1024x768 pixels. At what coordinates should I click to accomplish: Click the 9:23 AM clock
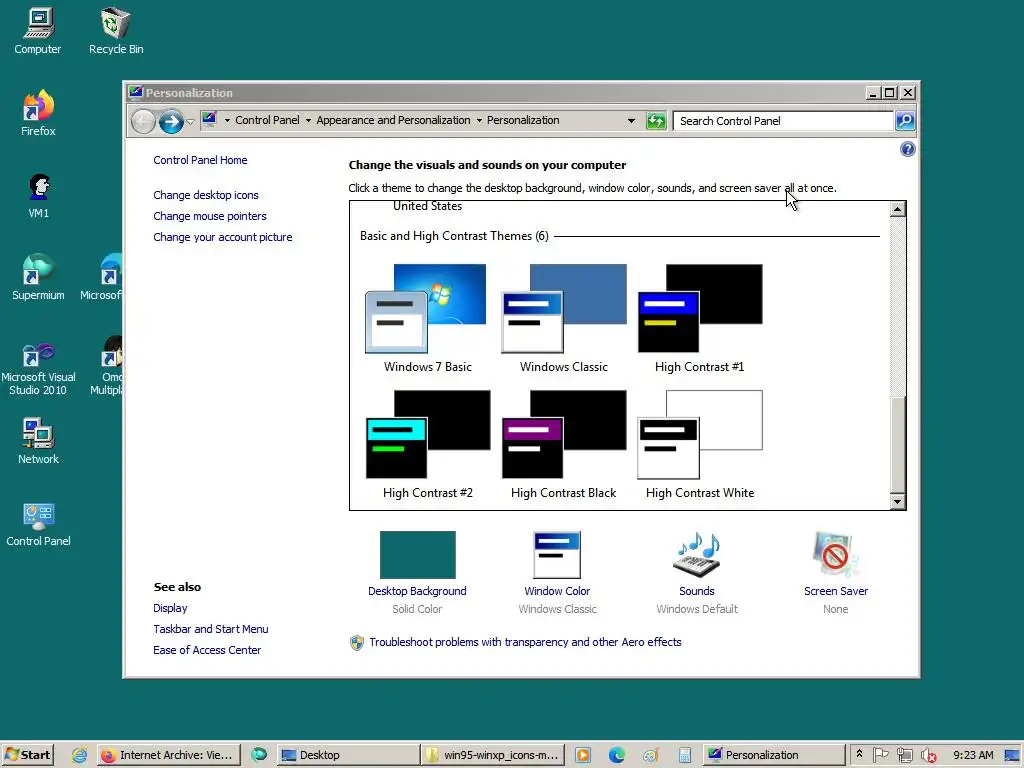point(973,755)
